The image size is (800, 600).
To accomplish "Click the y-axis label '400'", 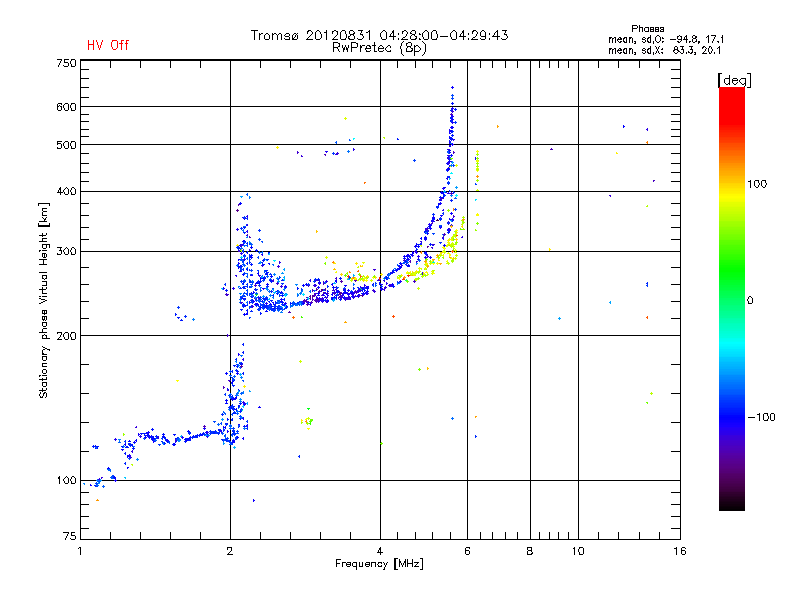I will [x=66, y=191].
